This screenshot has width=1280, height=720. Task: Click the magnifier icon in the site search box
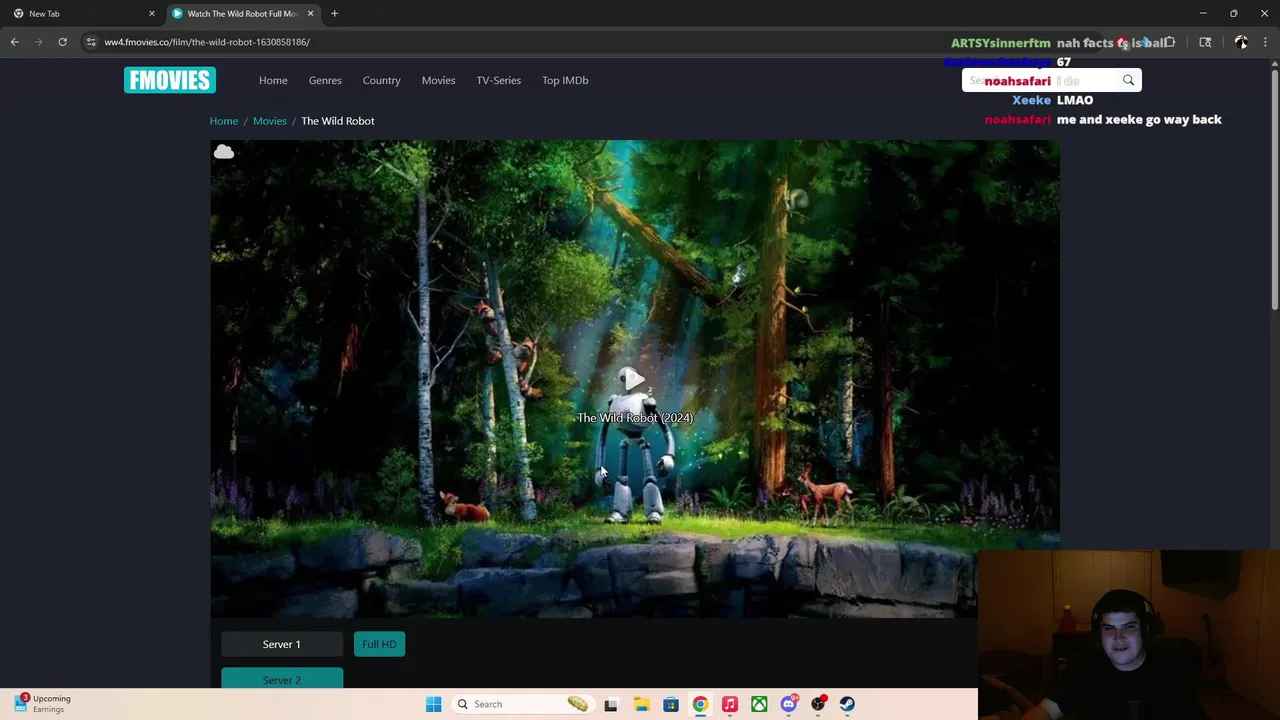click(1128, 80)
